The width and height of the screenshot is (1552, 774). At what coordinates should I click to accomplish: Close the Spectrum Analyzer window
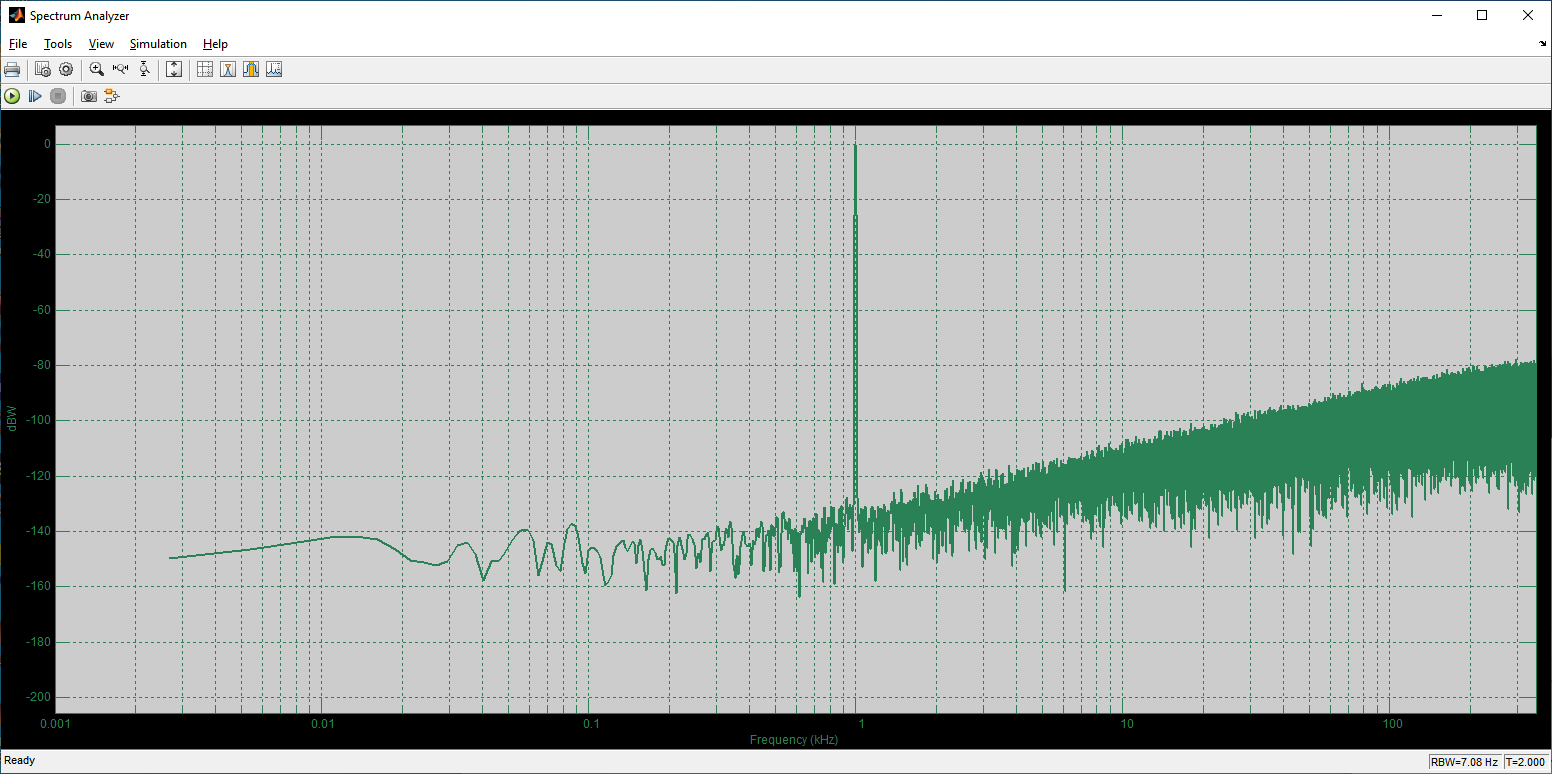(1528, 15)
